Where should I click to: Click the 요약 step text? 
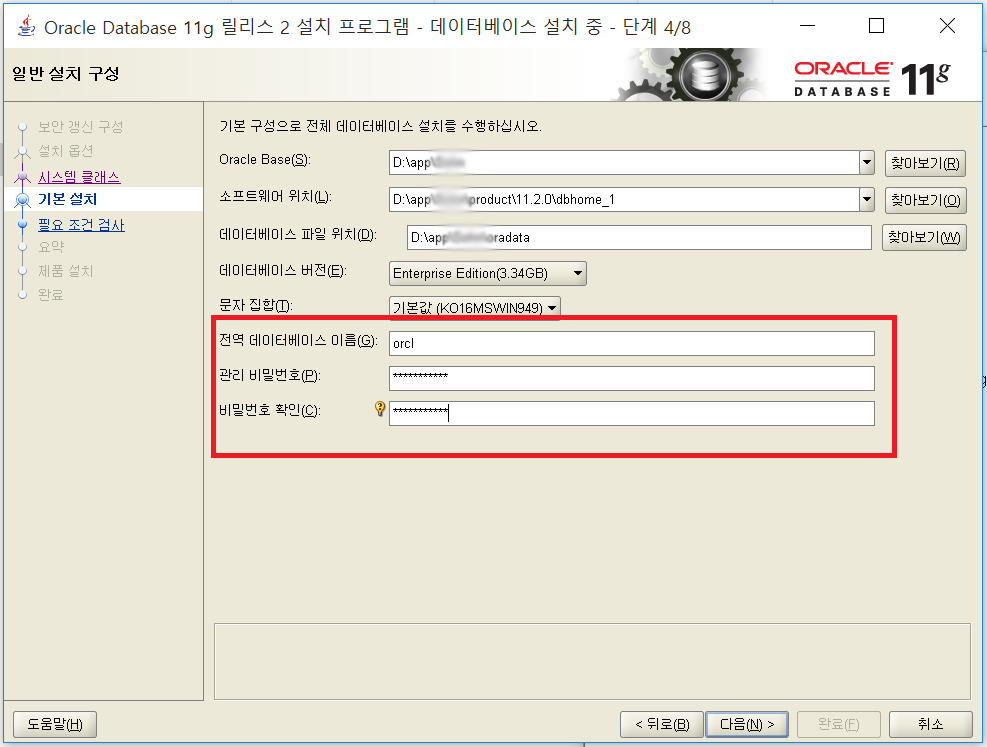pos(51,247)
